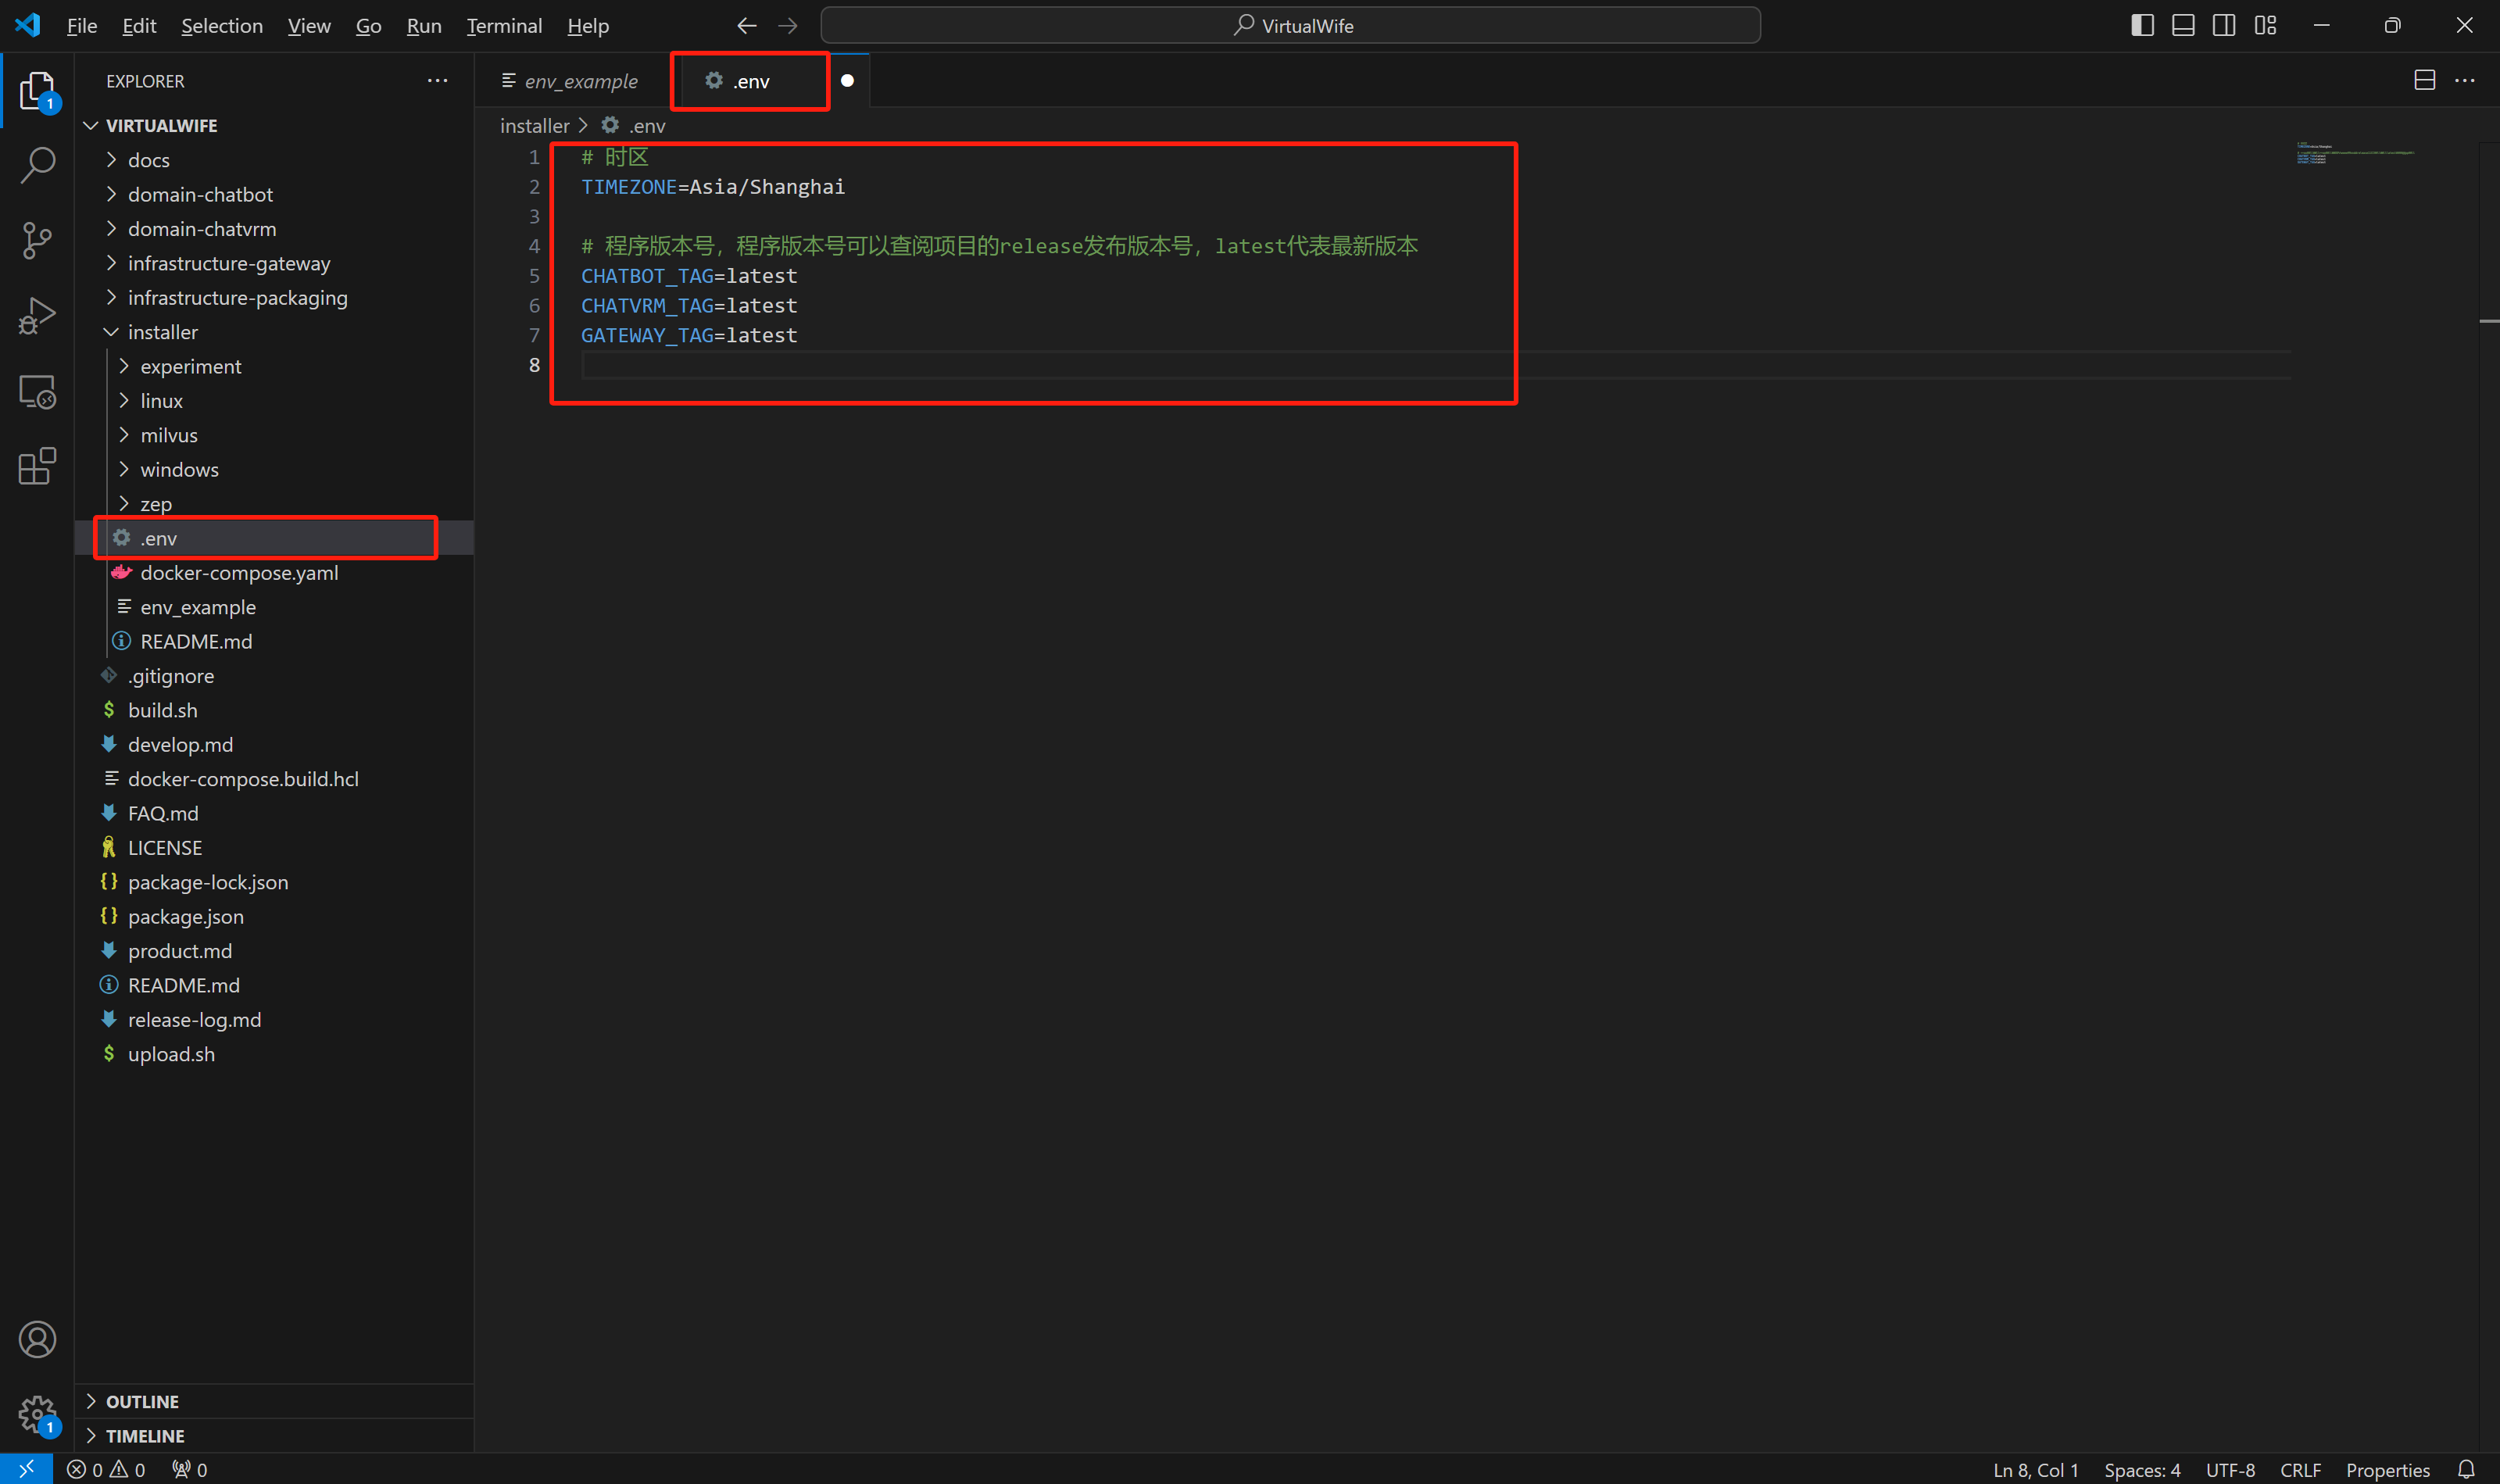Open the Accounts menu icon
2500x1484 pixels.
(x=37, y=1339)
